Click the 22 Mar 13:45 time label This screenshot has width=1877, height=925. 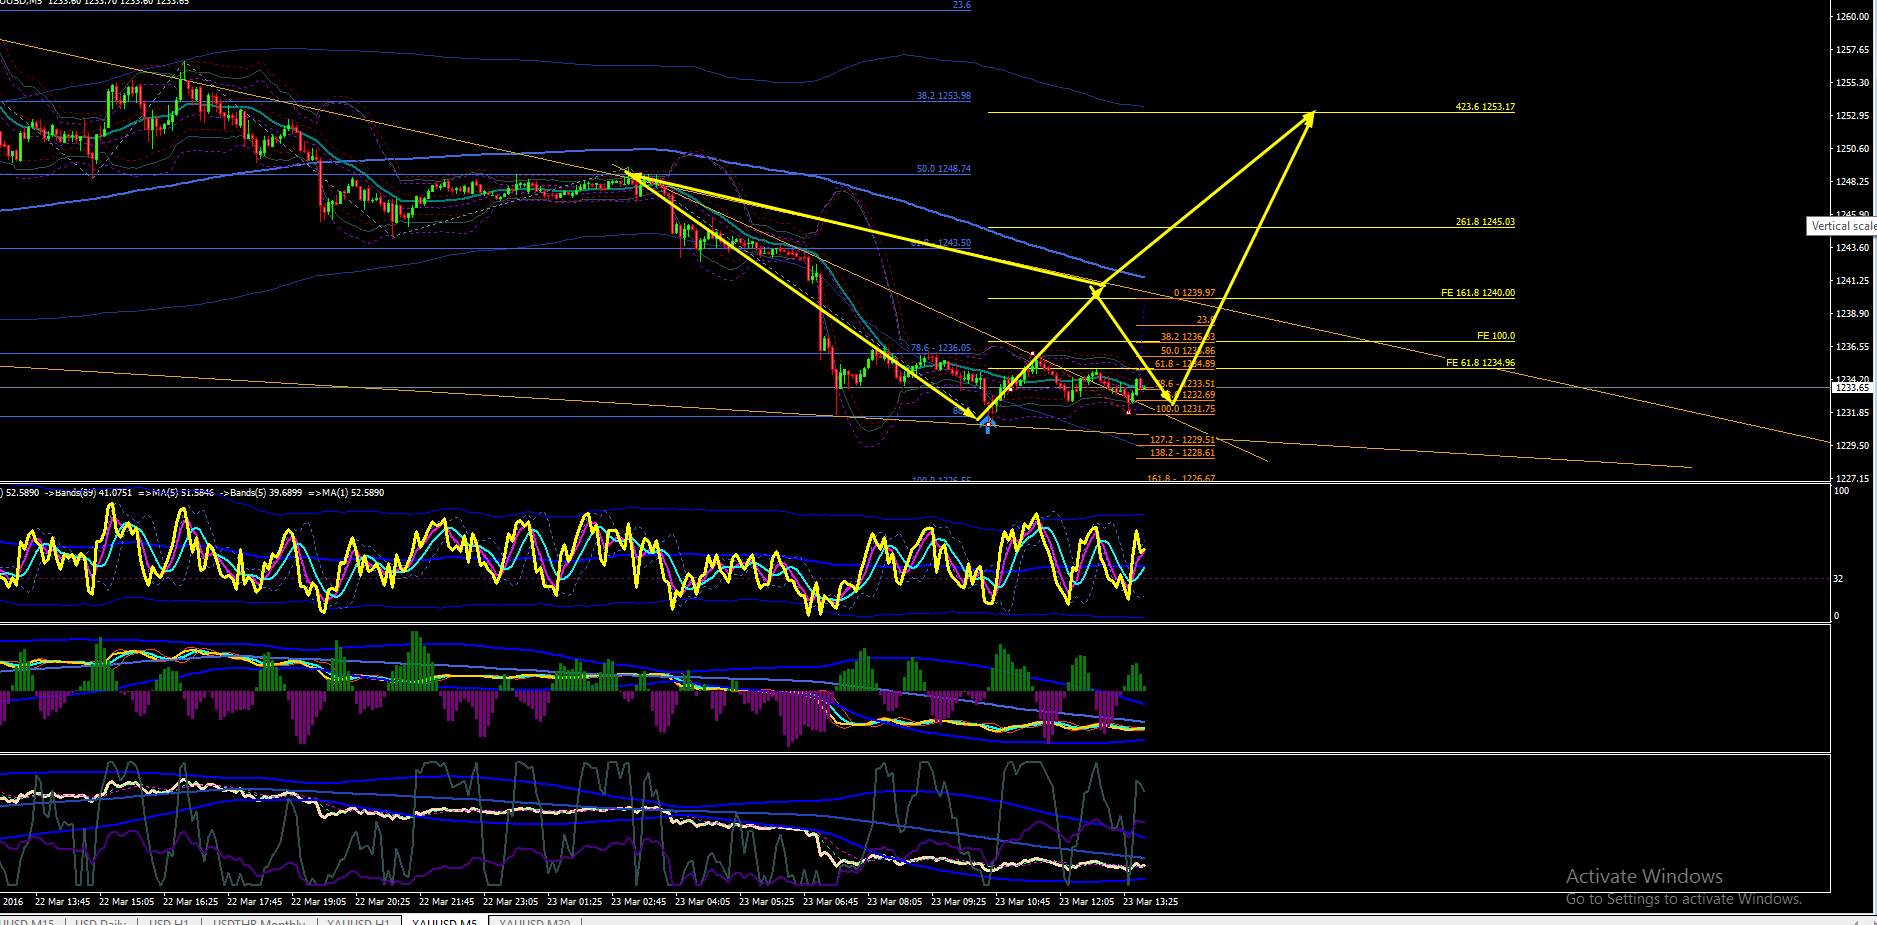tap(62, 902)
